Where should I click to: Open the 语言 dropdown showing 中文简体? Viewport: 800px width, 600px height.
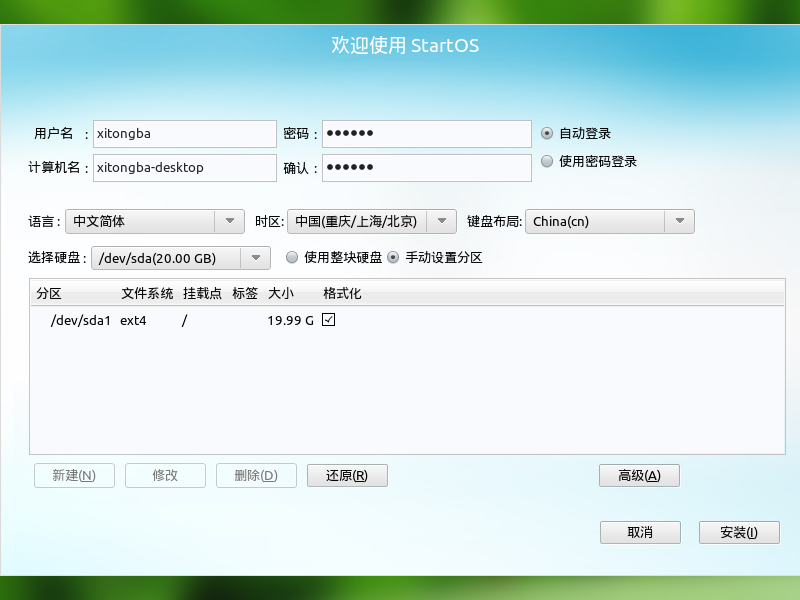[155, 221]
